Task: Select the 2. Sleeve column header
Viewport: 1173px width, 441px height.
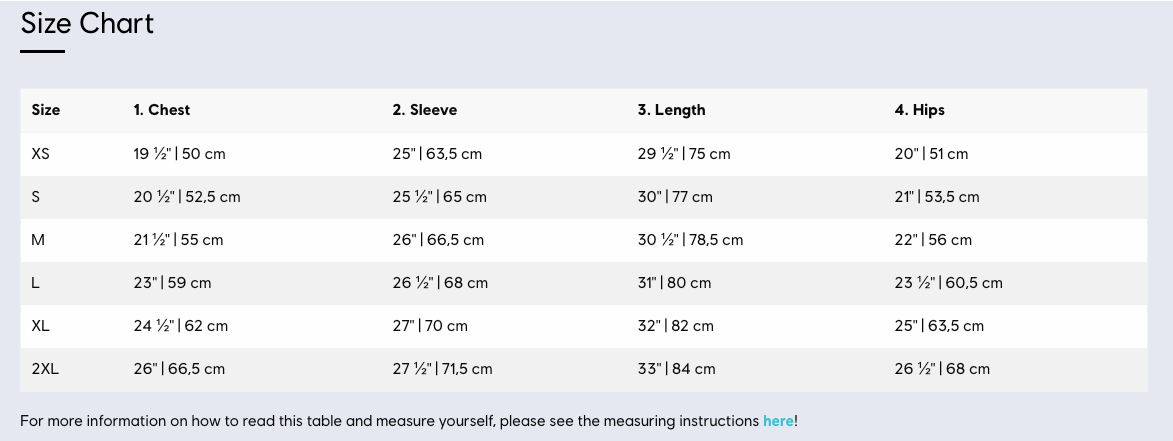Action: 424,110
